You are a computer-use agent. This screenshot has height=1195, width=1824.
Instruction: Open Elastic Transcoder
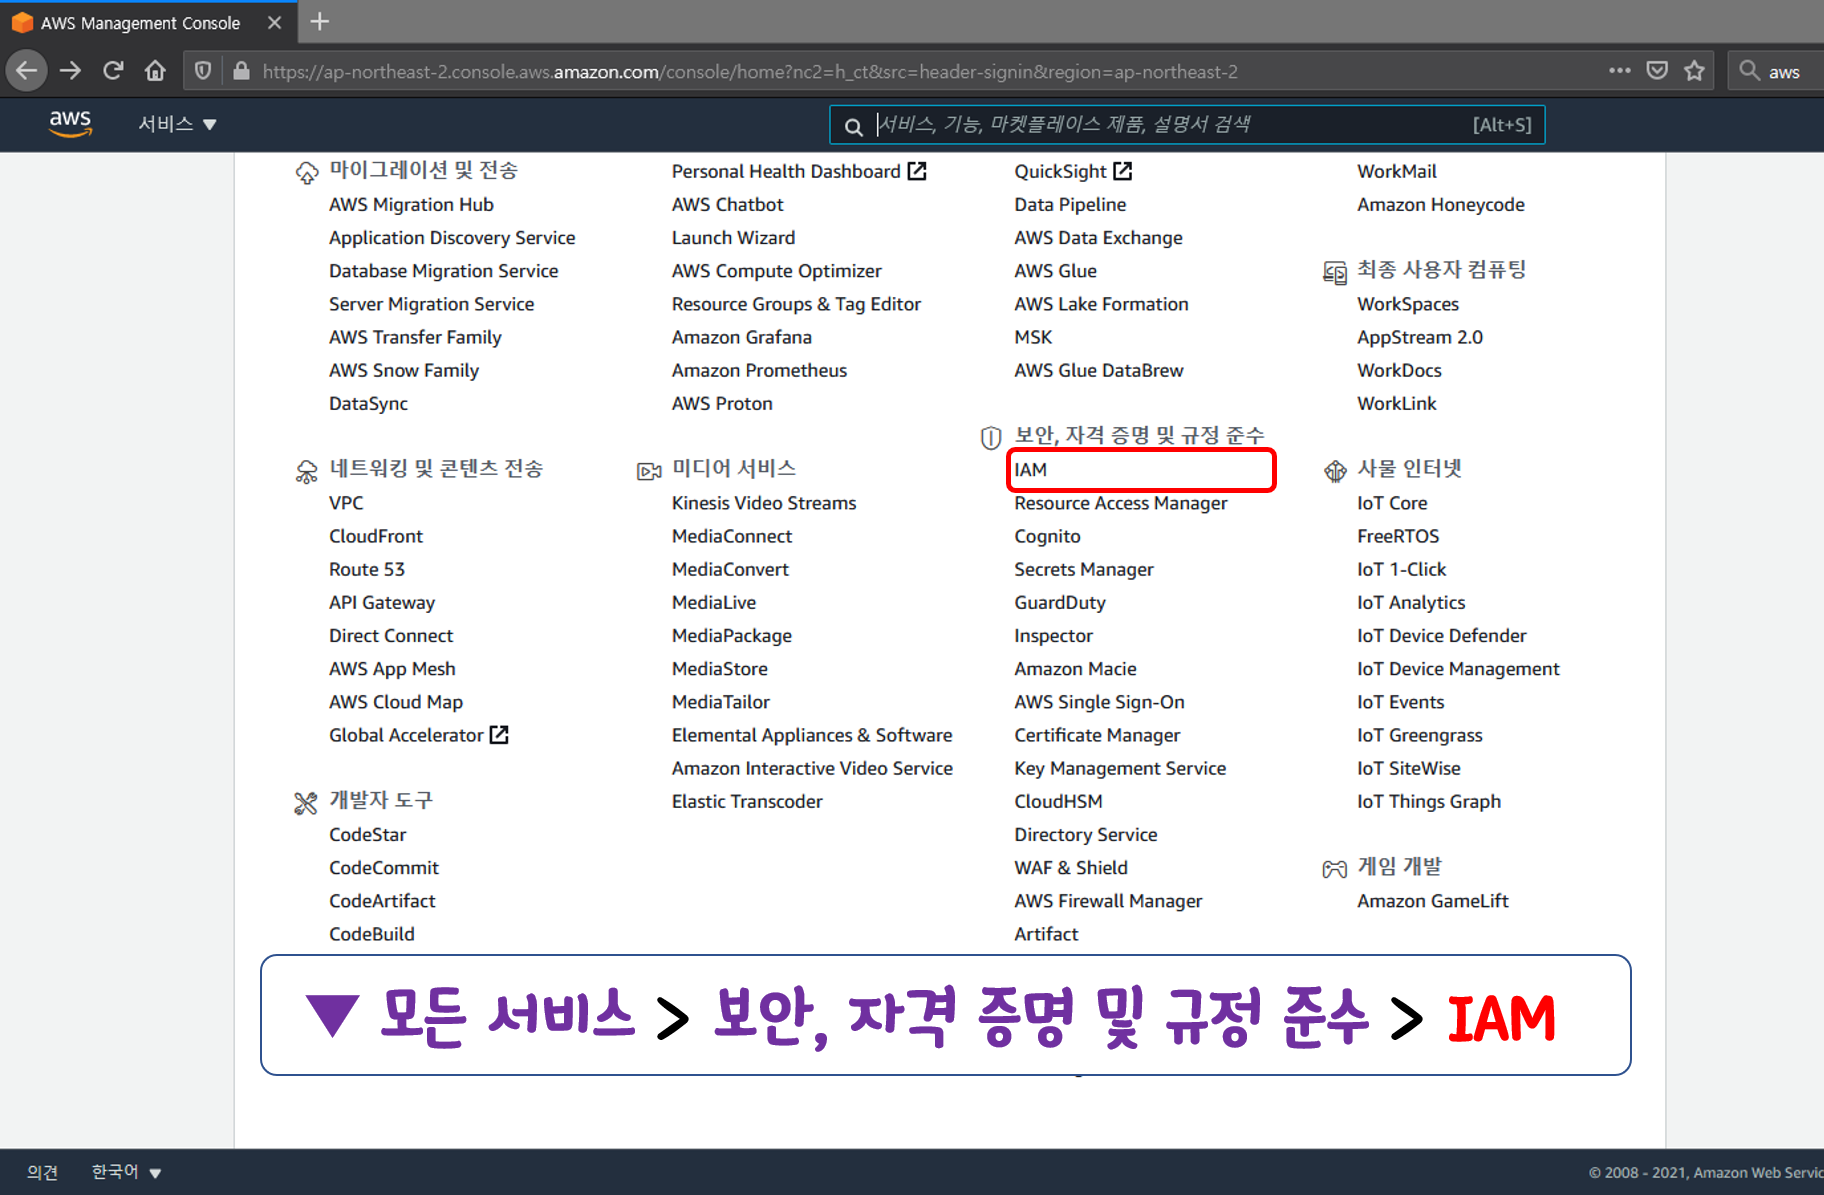click(747, 801)
